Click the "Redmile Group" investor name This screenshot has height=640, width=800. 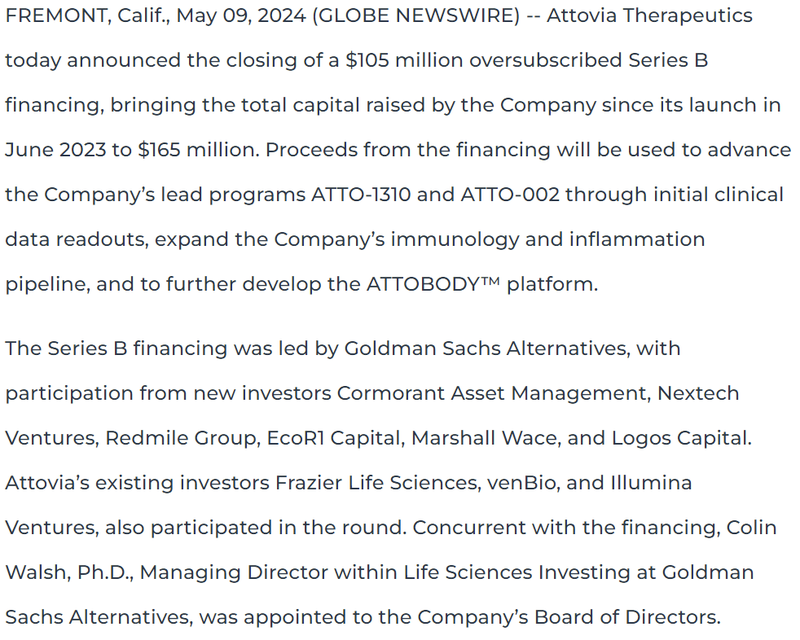coord(183,438)
